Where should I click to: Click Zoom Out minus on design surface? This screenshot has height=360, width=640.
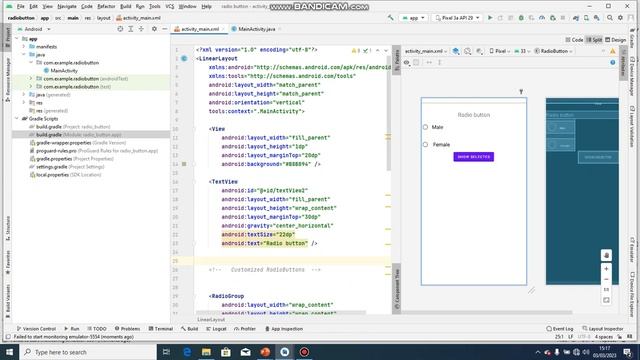pyautogui.click(x=606, y=280)
